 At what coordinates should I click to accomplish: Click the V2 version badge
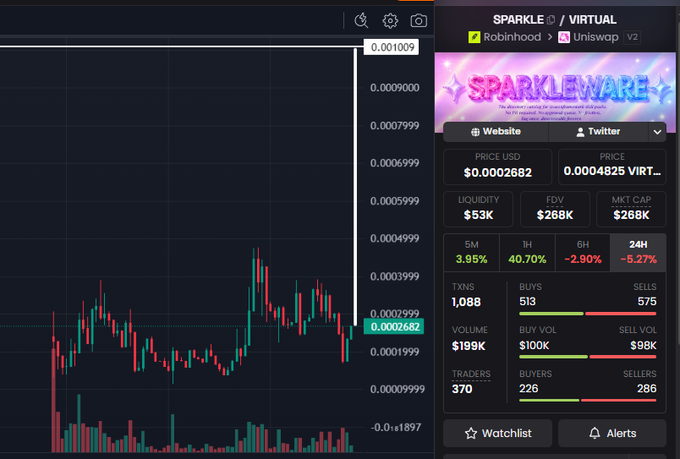point(632,37)
